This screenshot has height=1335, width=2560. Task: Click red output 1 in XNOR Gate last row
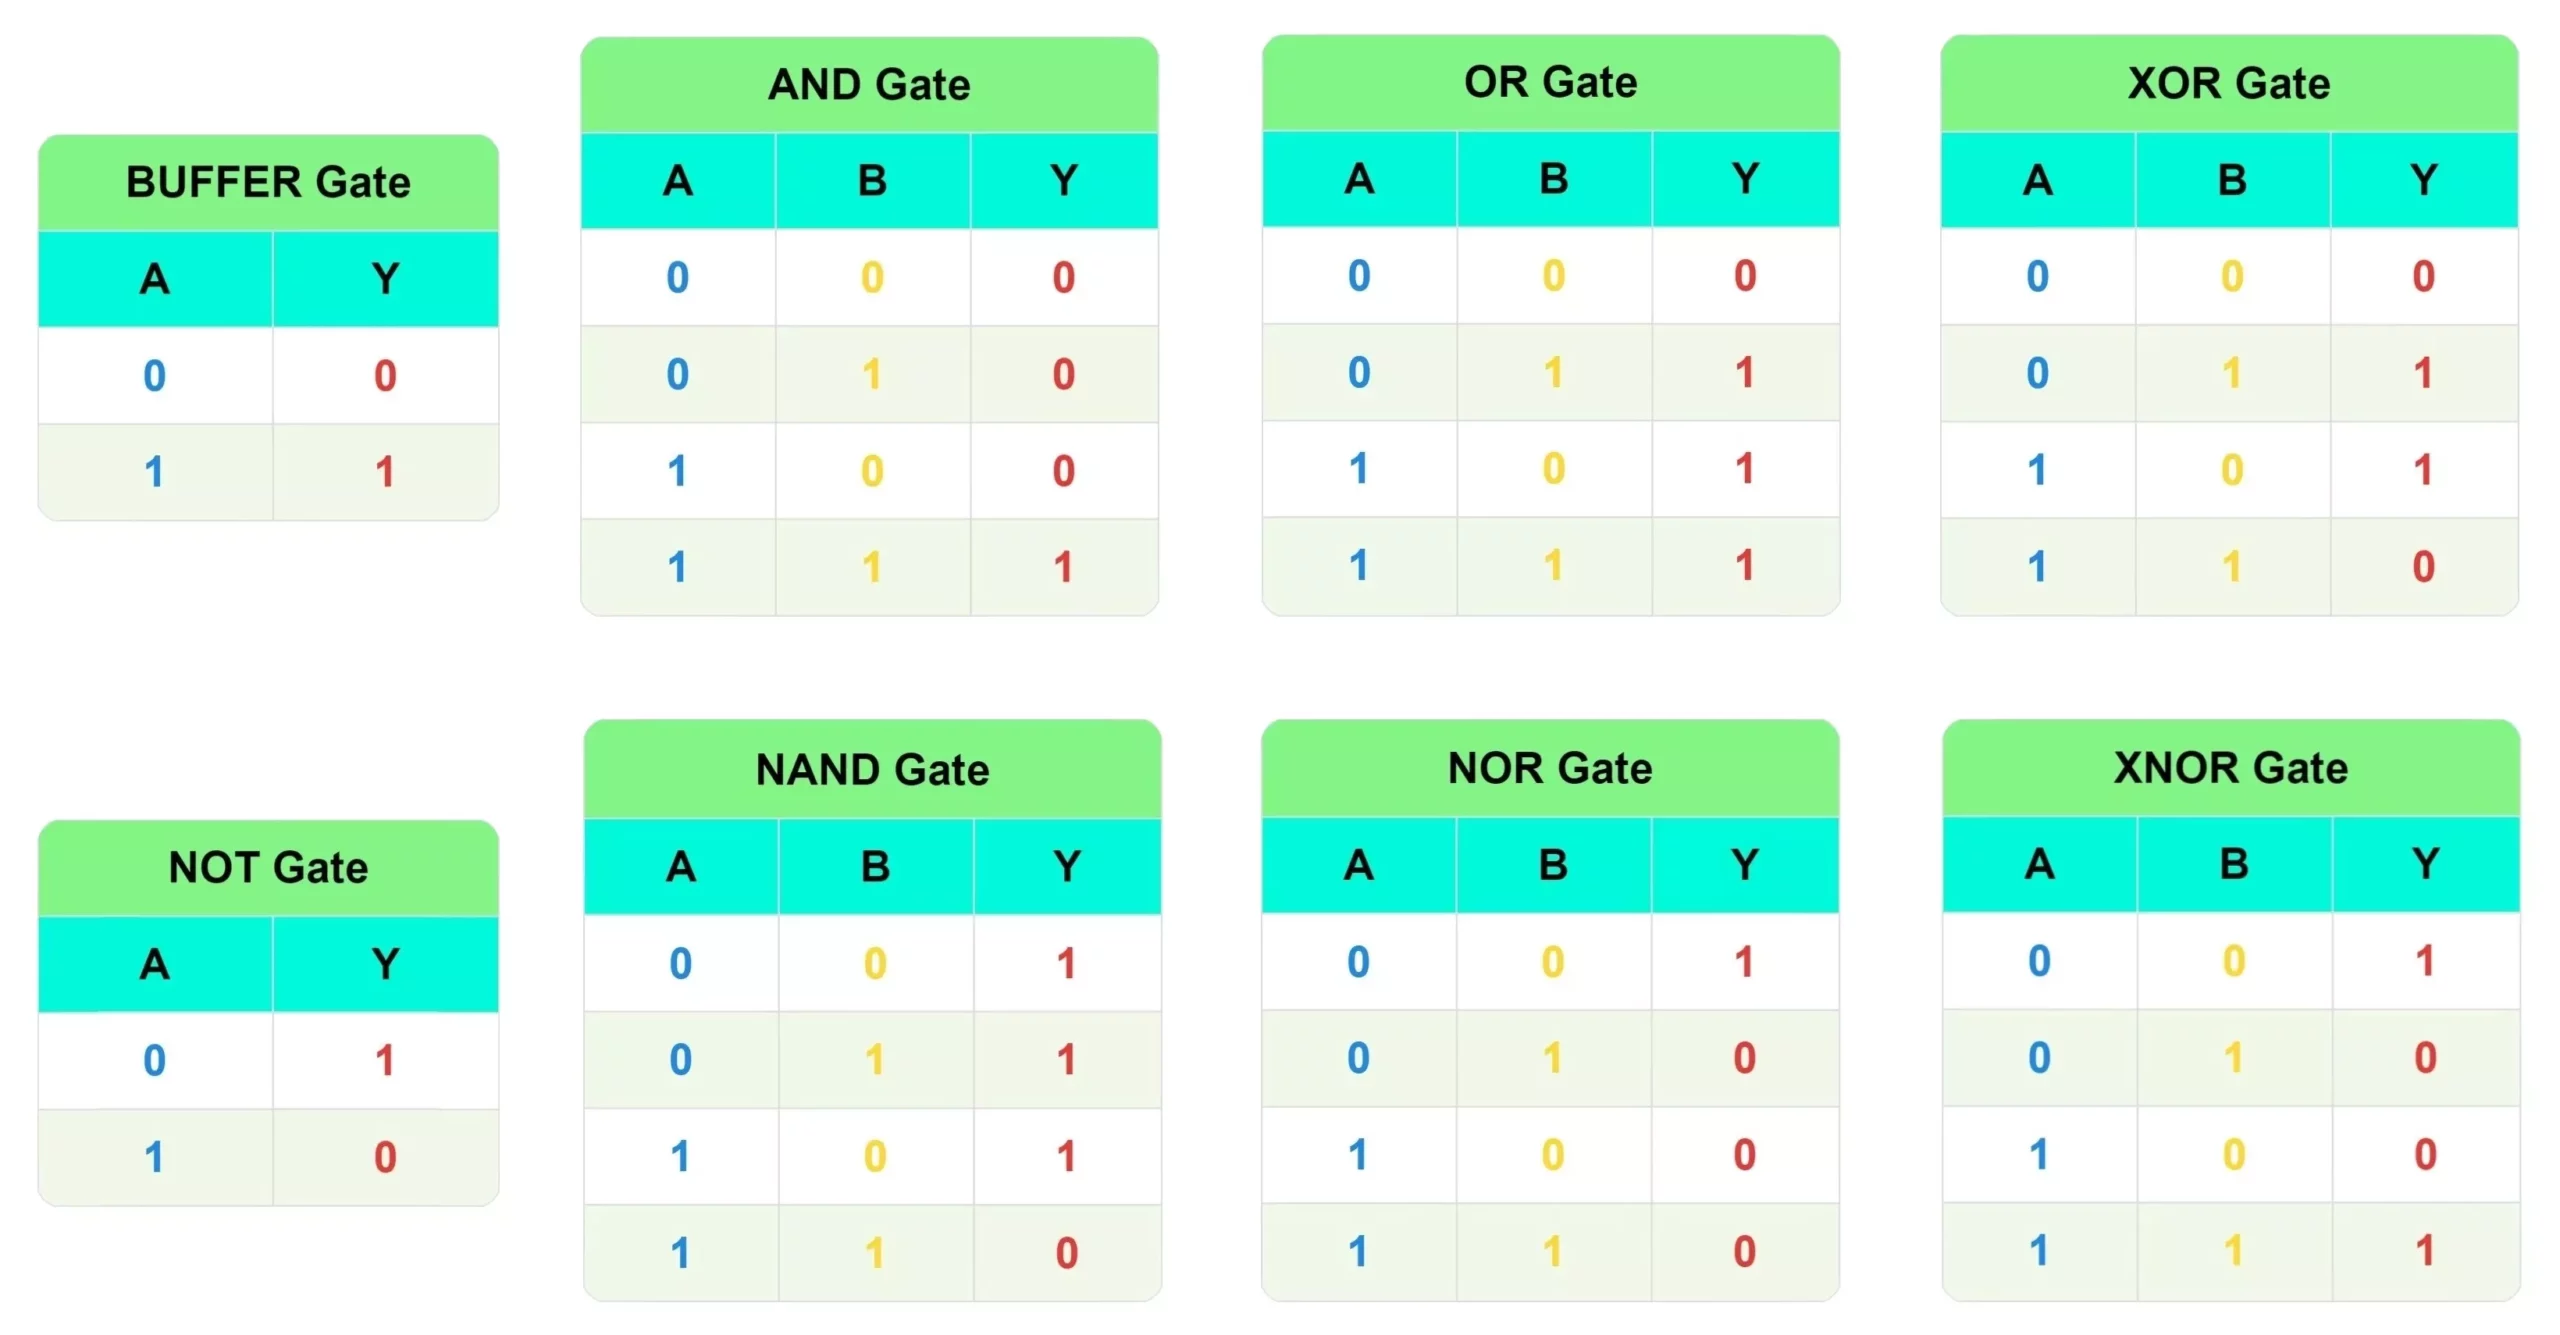[x=2425, y=1250]
